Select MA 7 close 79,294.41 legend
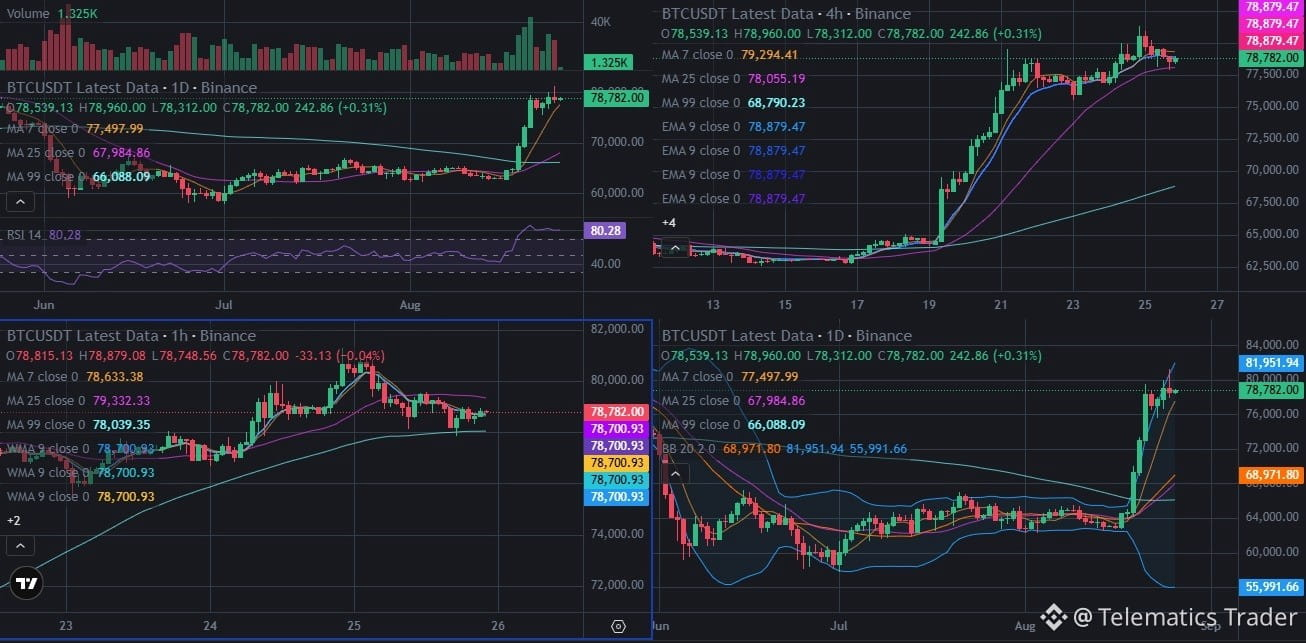Image resolution: width=1306 pixels, height=643 pixels. tap(729, 55)
